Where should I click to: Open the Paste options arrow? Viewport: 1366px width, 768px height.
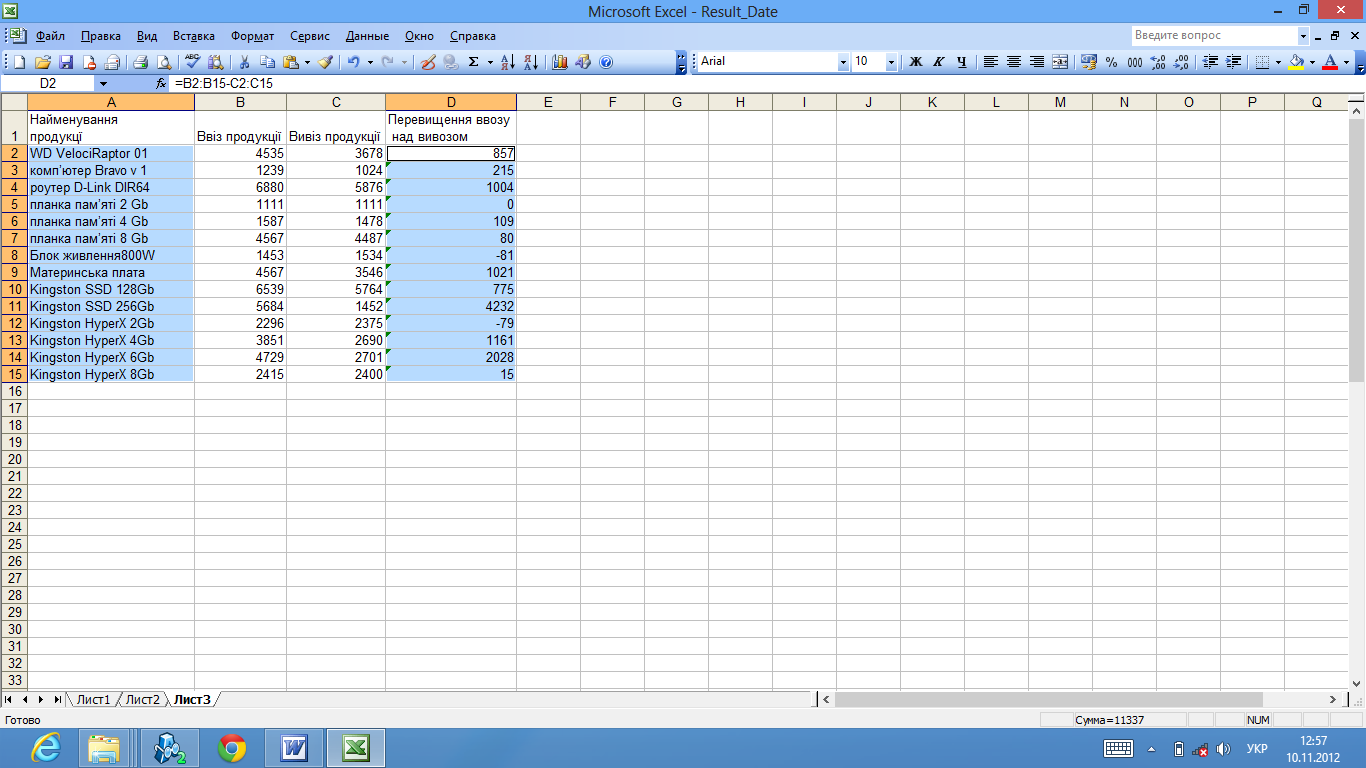[307, 62]
